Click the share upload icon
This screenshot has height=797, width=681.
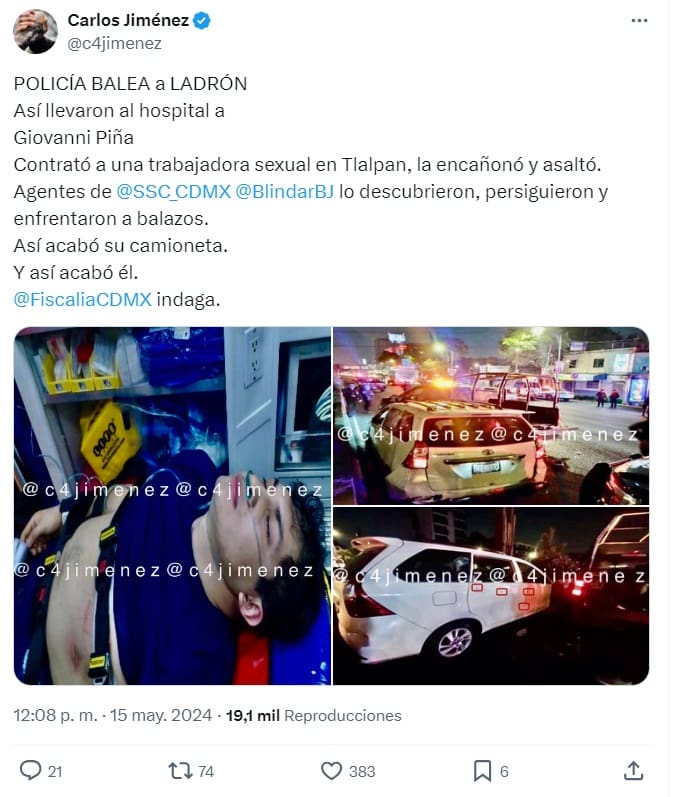coord(633,770)
